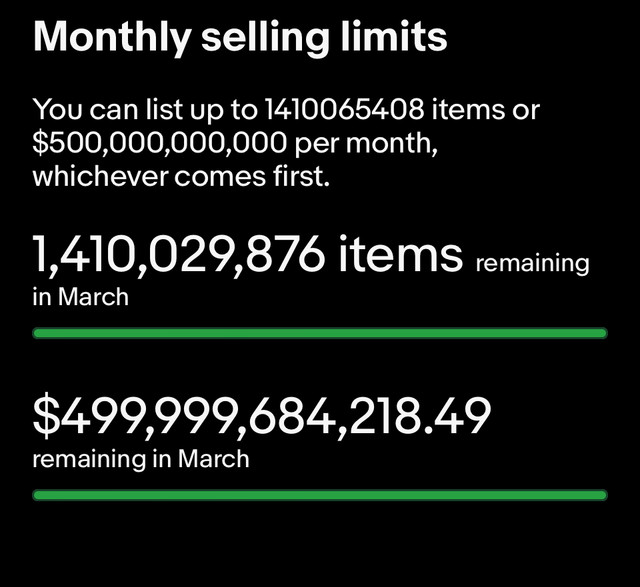Viewport: 640px width, 587px height.
Task: Click the "remaining in March" label under the dollar amount
Action: tap(141, 459)
